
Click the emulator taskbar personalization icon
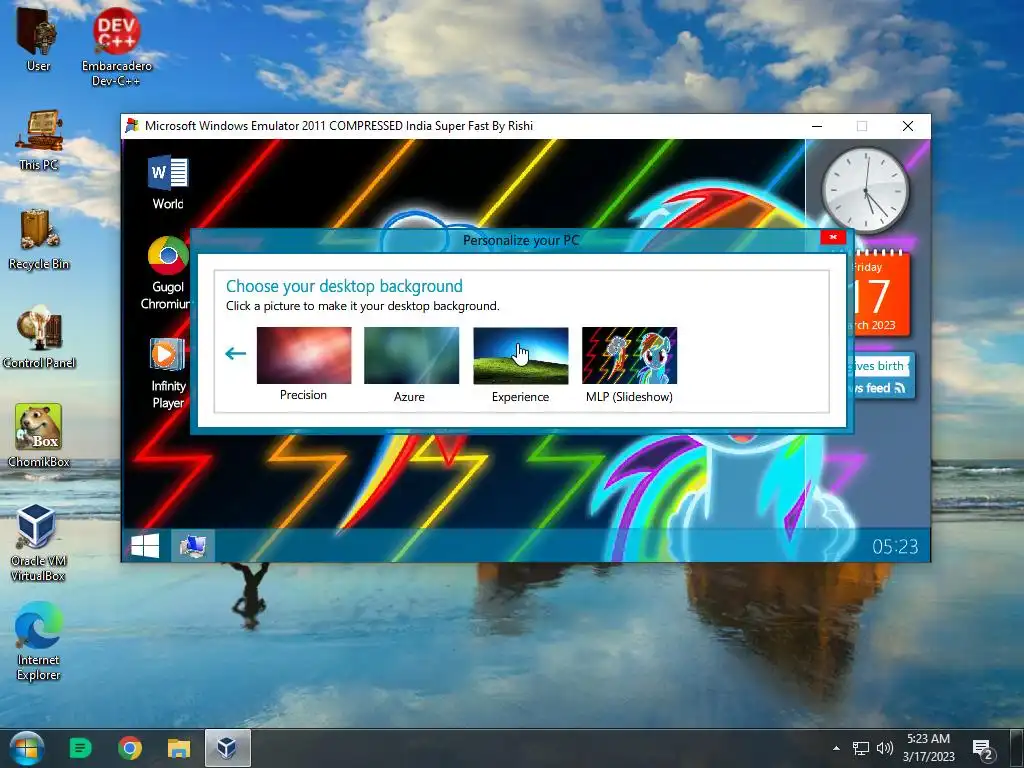[193, 546]
